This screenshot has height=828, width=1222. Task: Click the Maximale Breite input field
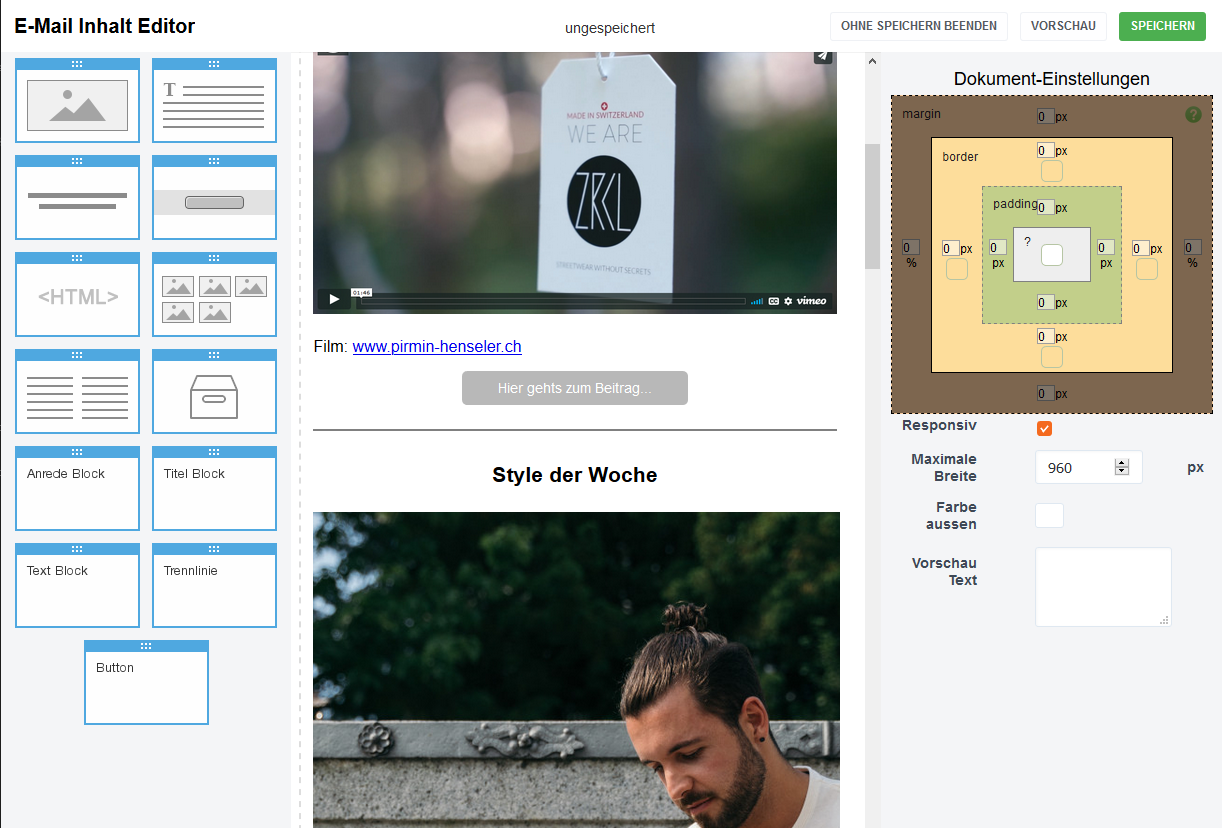pos(1088,467)
